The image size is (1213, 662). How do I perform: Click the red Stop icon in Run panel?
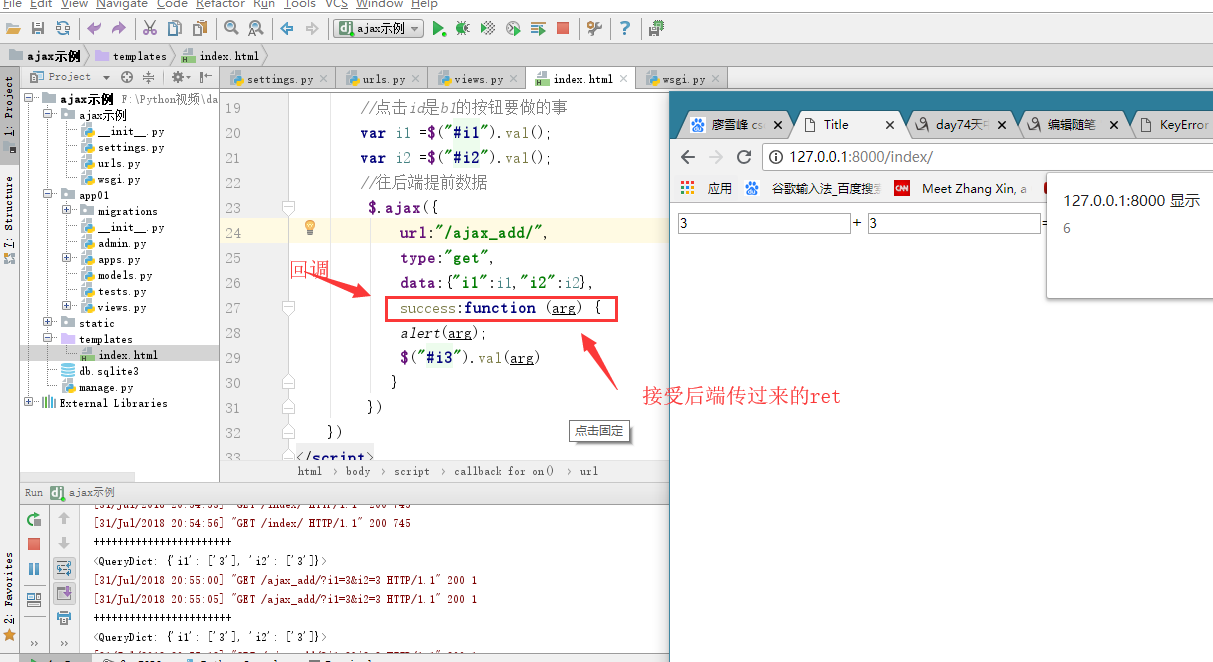(34, 544)
